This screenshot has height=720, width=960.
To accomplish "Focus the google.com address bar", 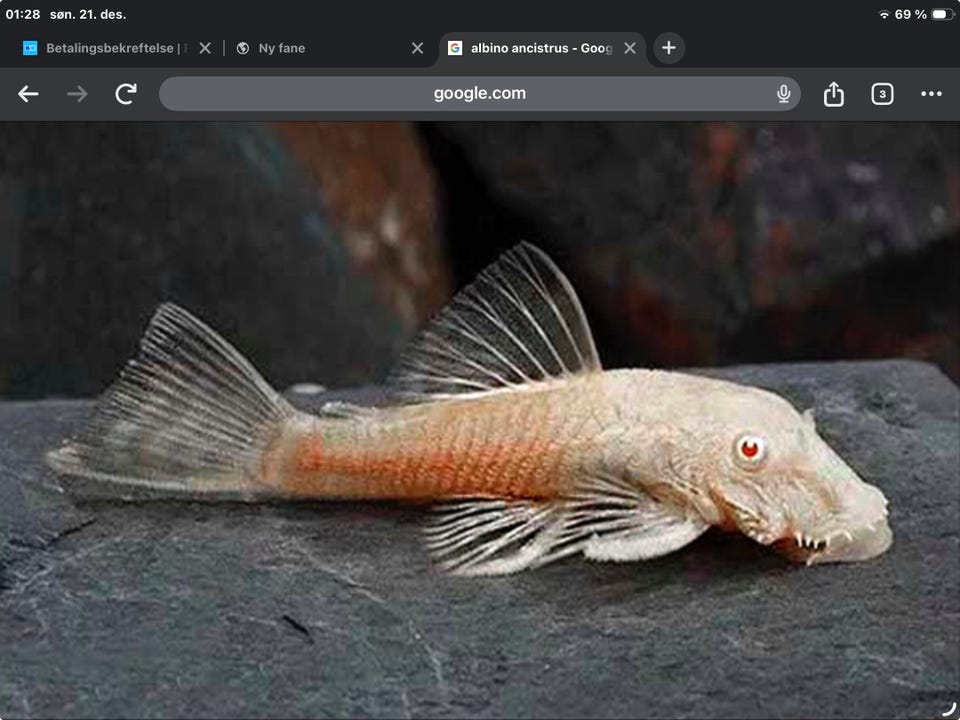I will pyautogui.click(x=479, y=94).
